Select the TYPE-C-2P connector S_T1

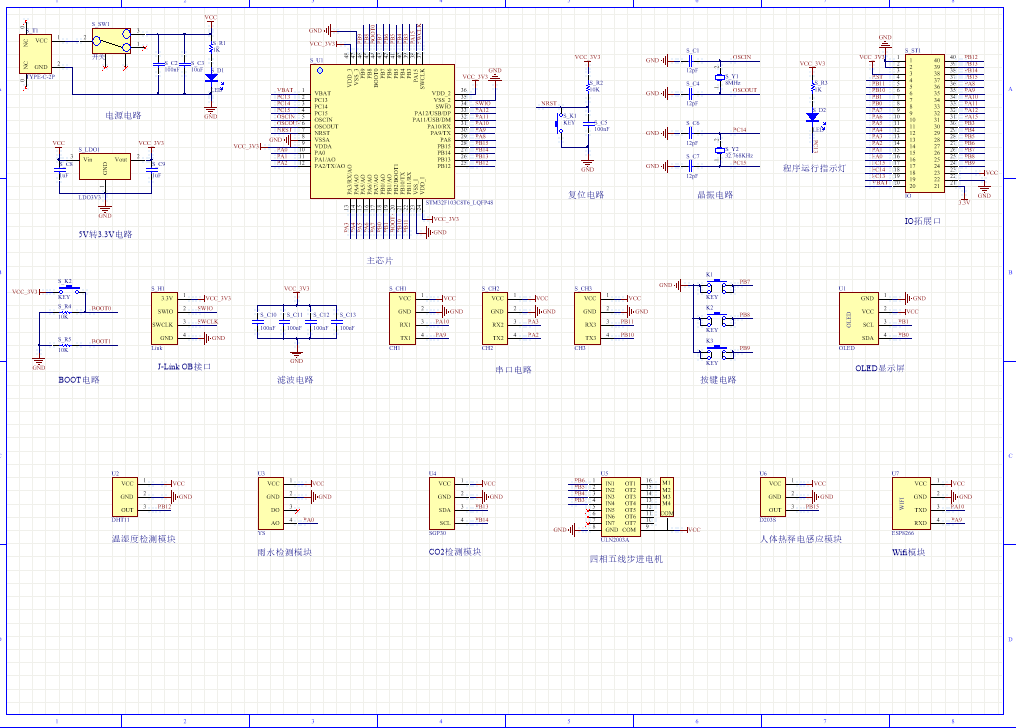[x=37, y=53]
